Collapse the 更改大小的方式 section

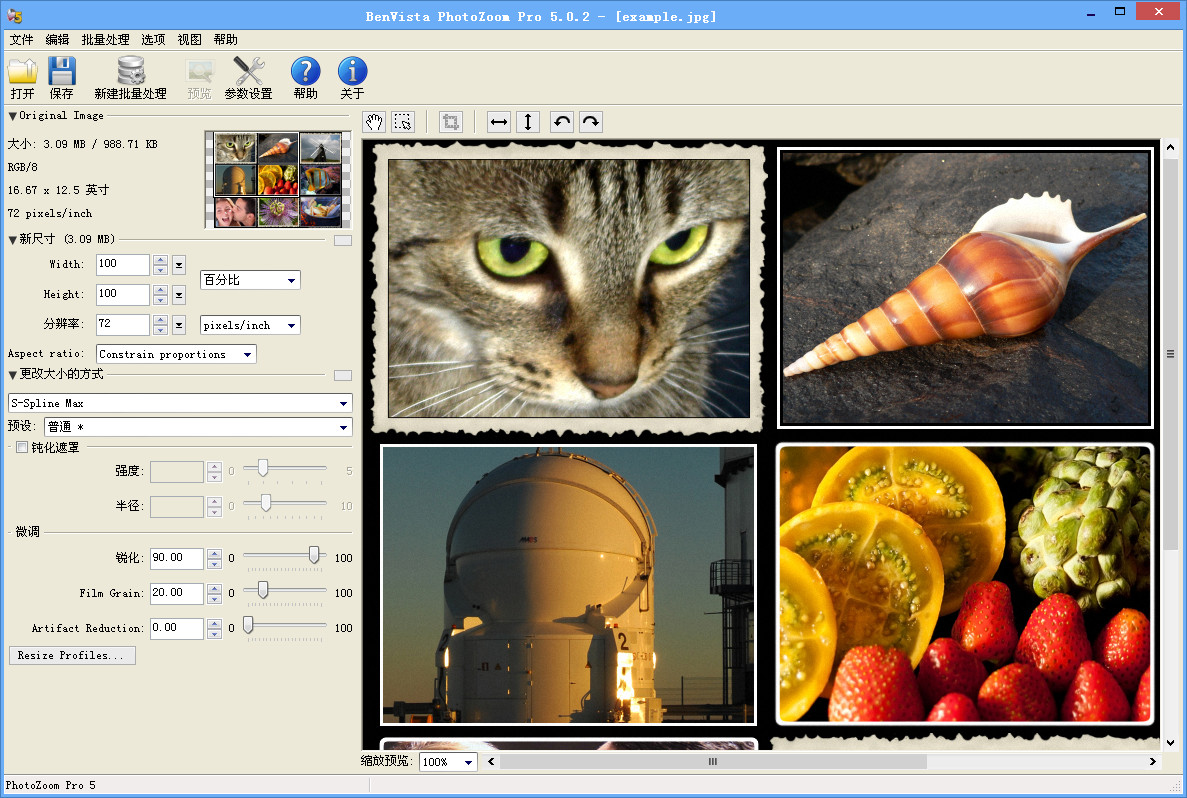pyautogui.click(x=12, y=375)
